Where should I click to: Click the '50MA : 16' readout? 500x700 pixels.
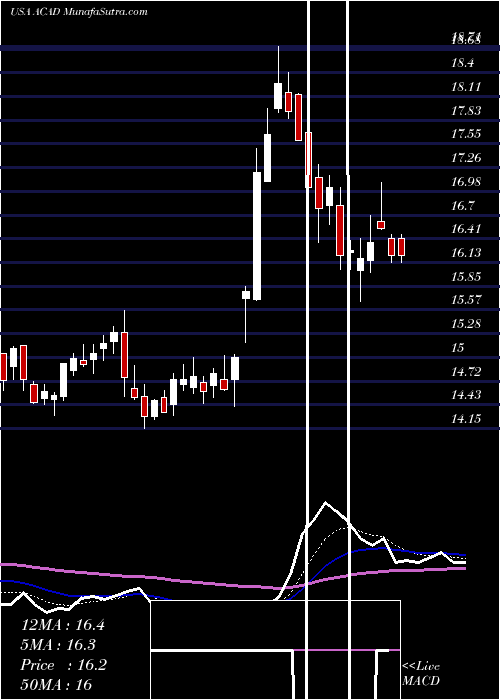click(56, 684)
